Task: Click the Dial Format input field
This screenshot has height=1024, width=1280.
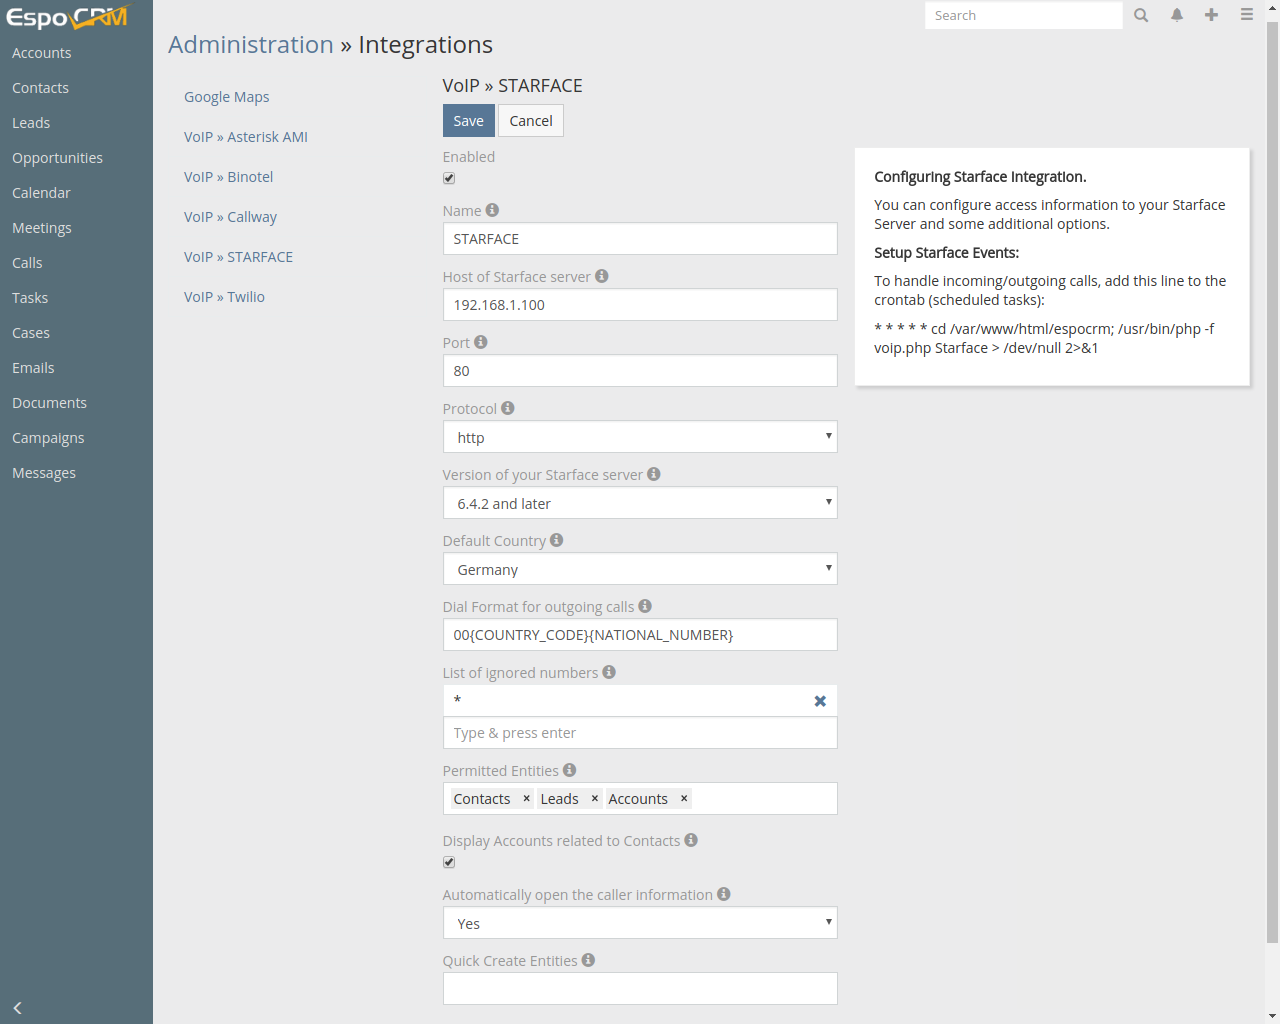Action: (640, 635)
